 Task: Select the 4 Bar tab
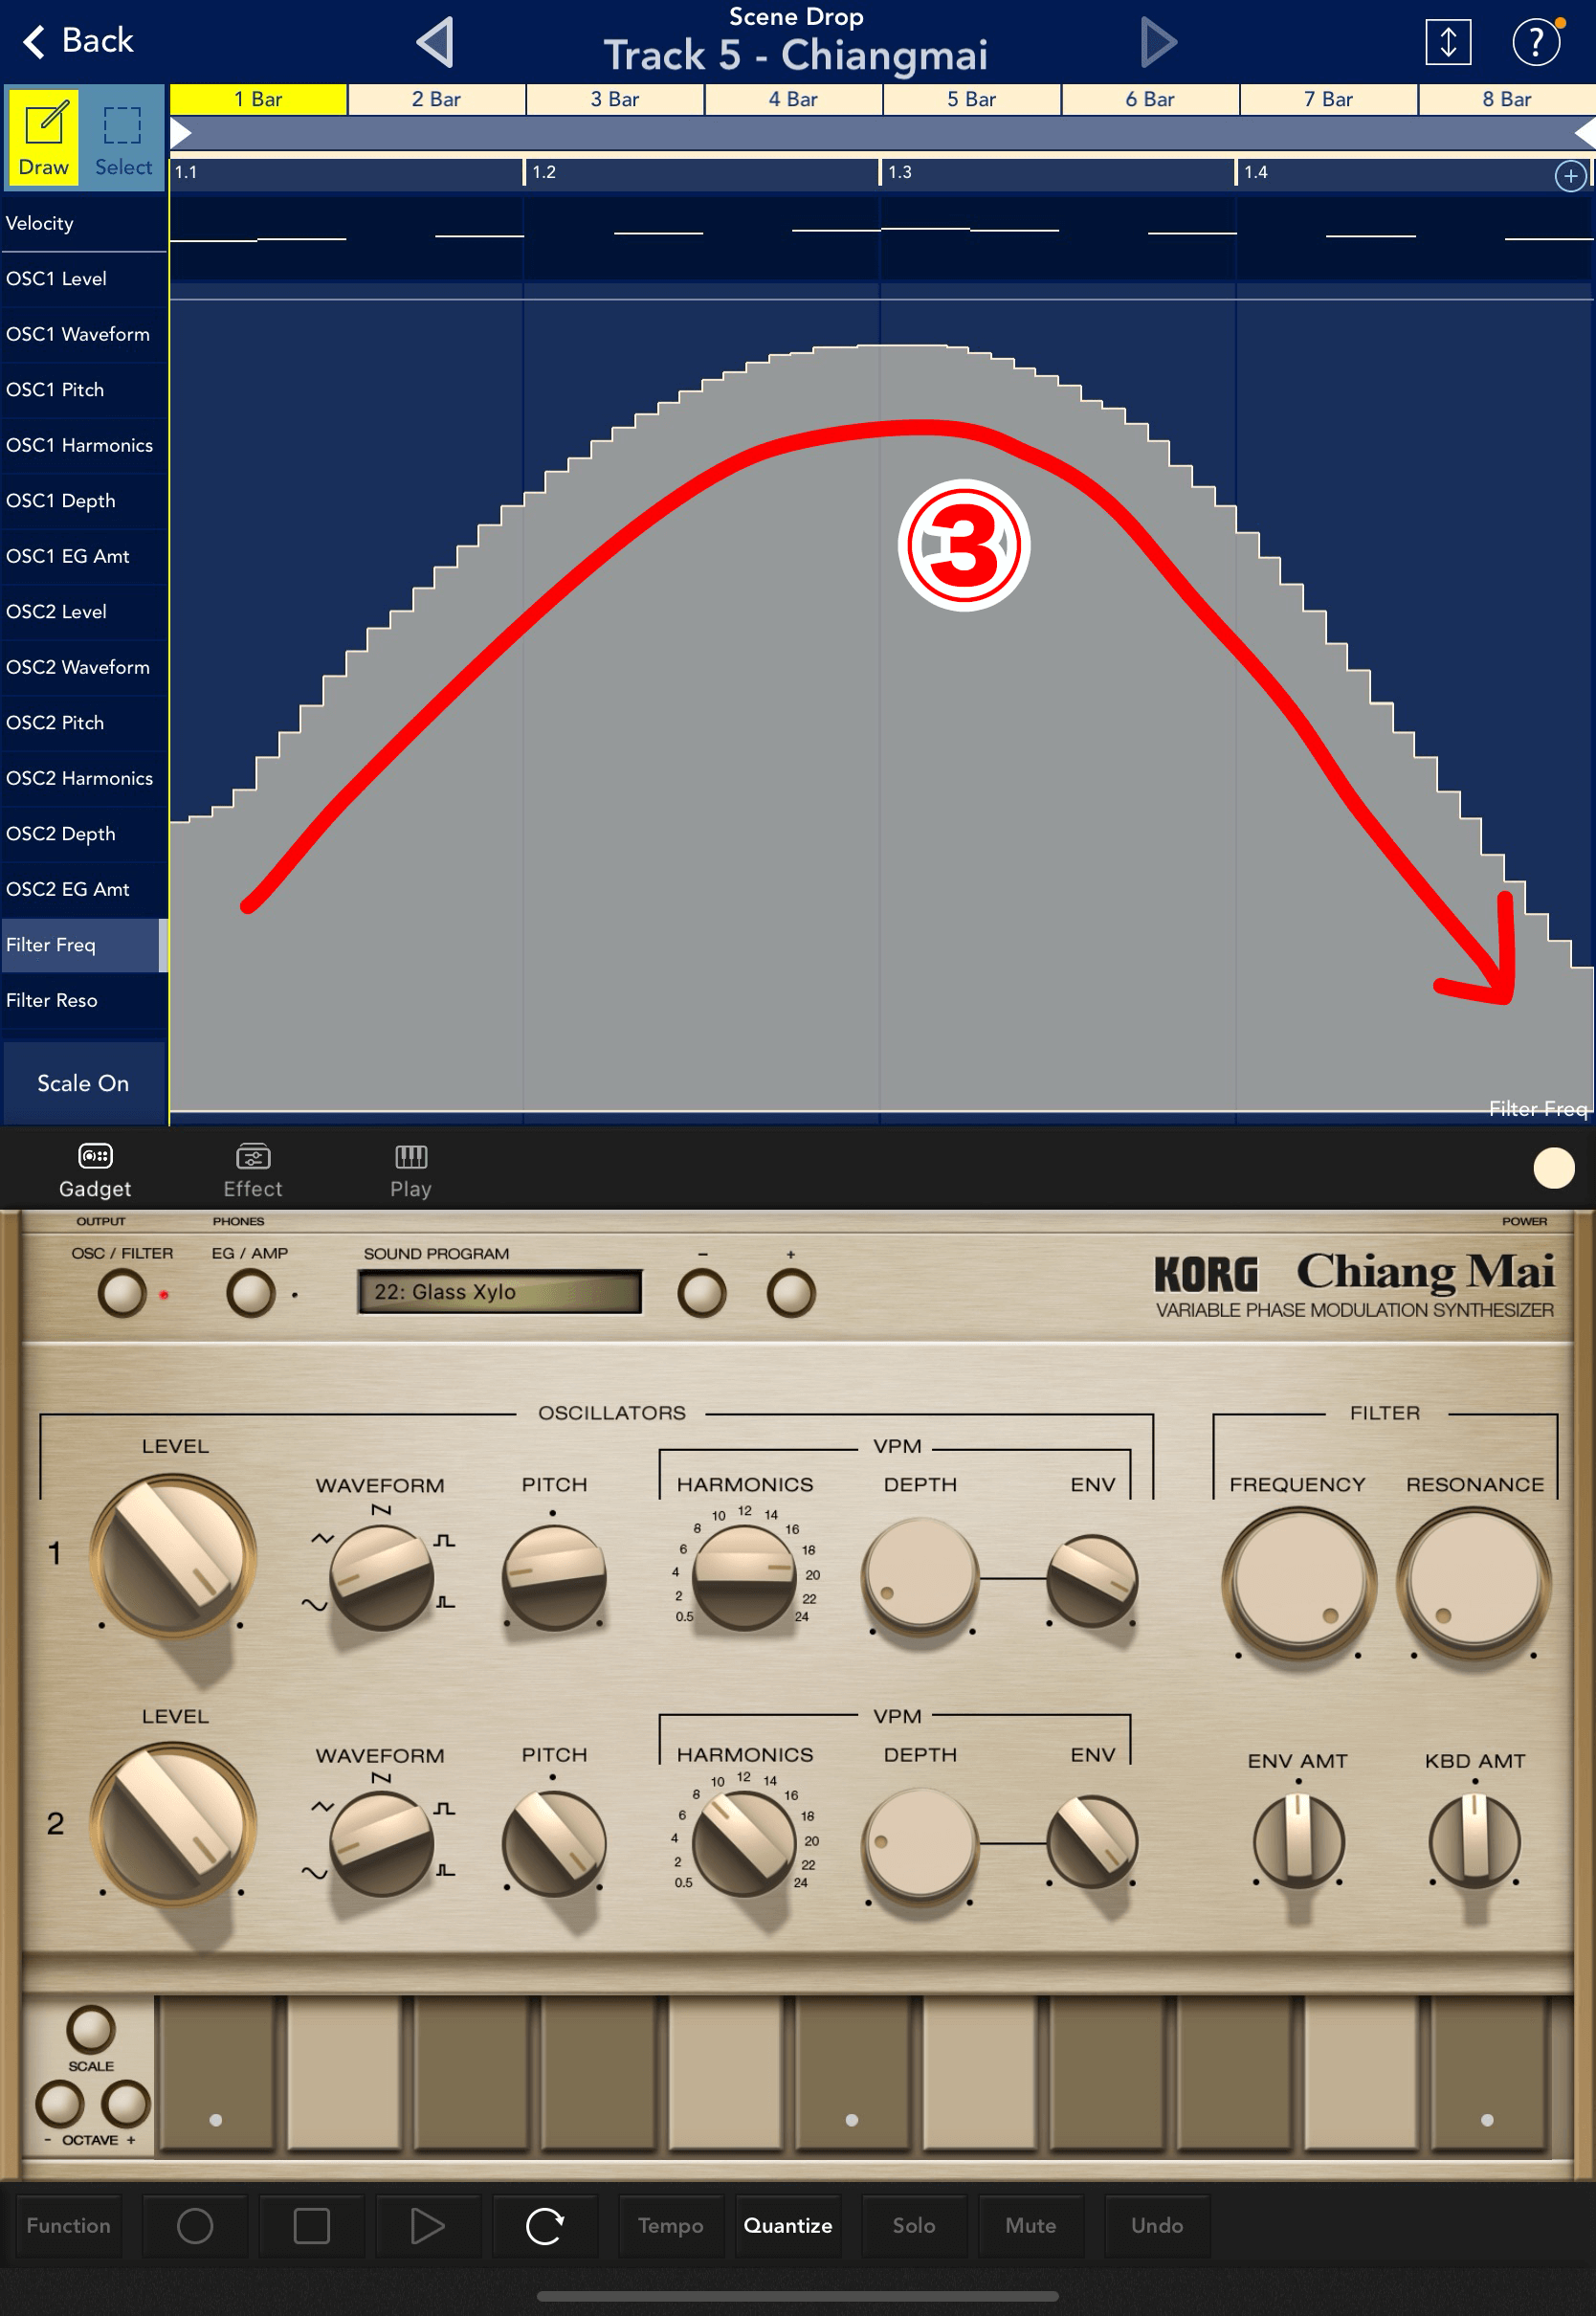pyautogui.click(x=793, y=99)
